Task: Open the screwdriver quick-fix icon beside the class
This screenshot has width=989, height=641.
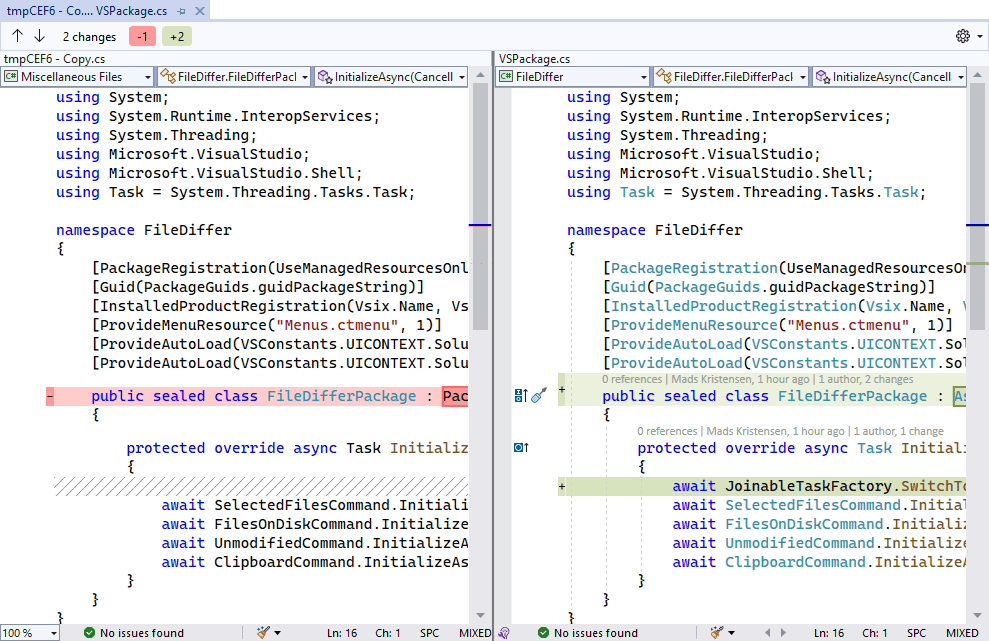Action: [x=537, y=396]
